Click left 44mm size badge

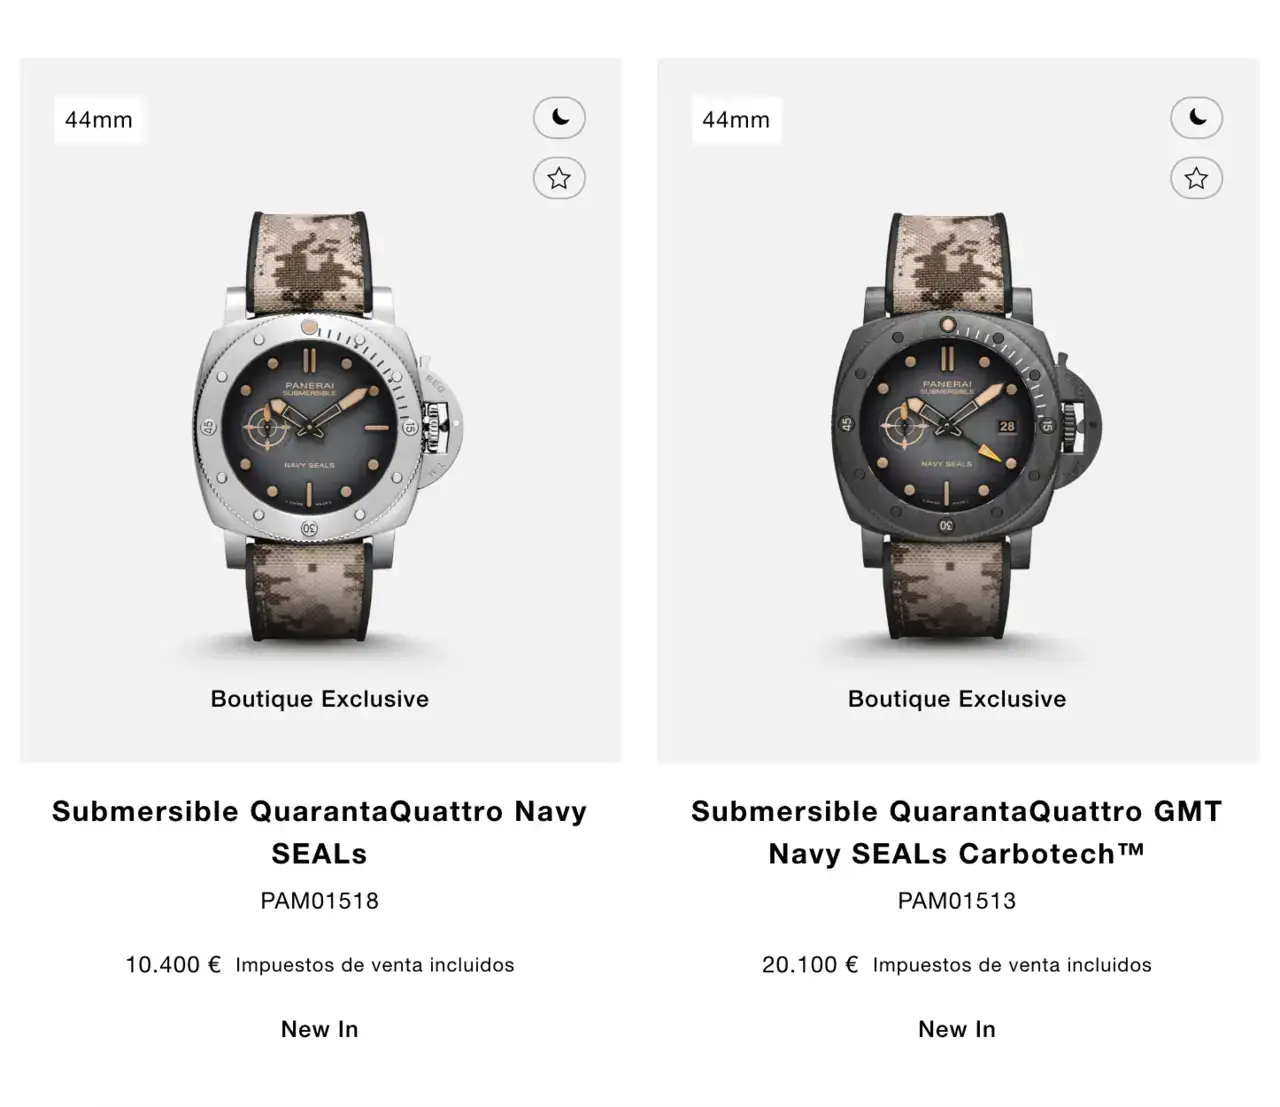coord(99,120)
